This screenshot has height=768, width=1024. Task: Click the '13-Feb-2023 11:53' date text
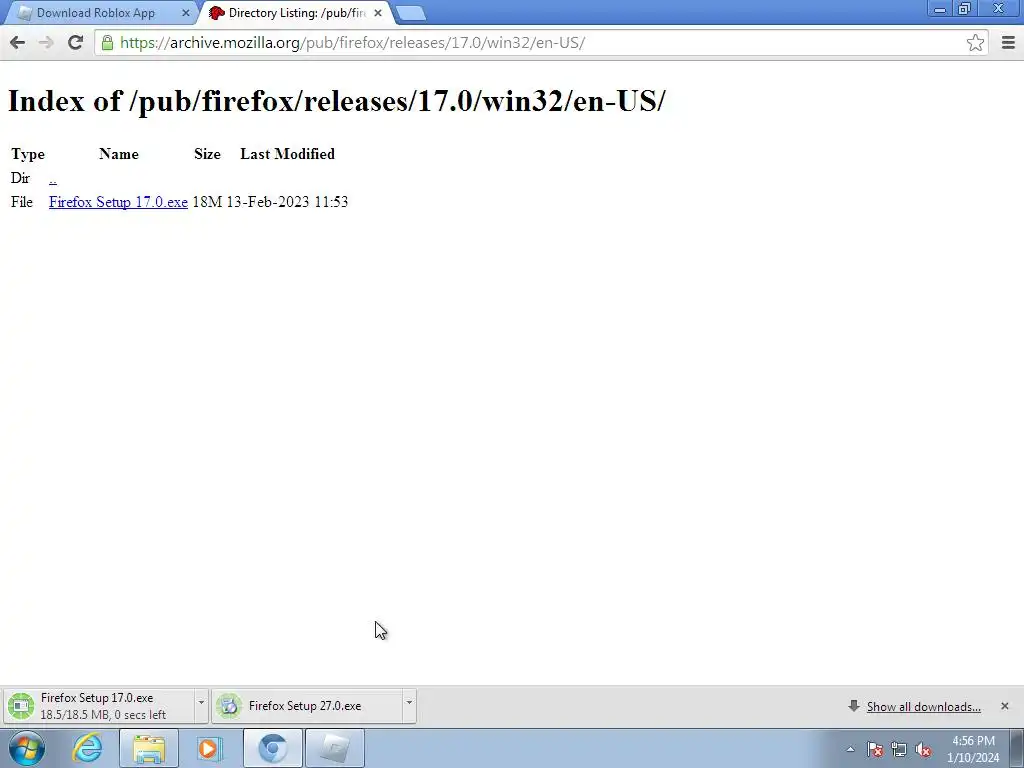click(287, 202)
